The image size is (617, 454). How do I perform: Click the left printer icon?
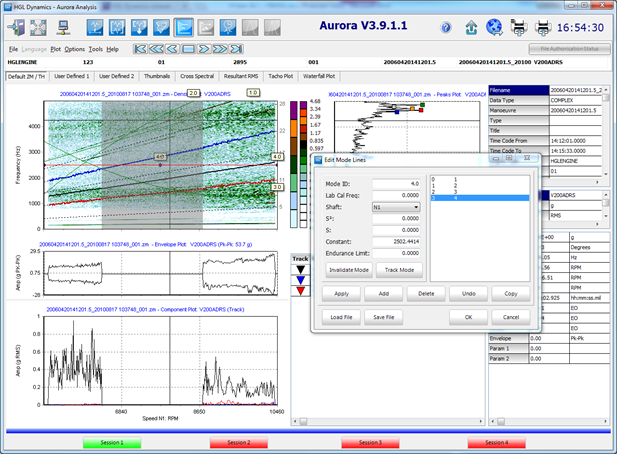519,28
